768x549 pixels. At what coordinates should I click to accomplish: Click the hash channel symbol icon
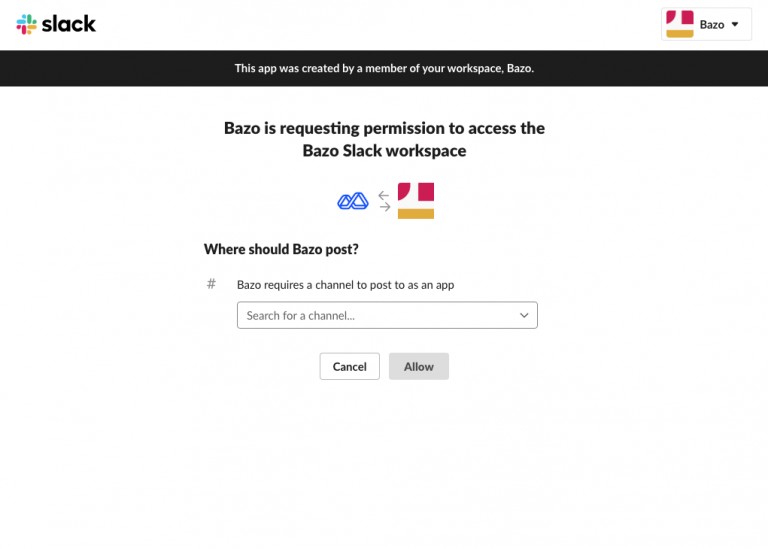tap(211, 284)
